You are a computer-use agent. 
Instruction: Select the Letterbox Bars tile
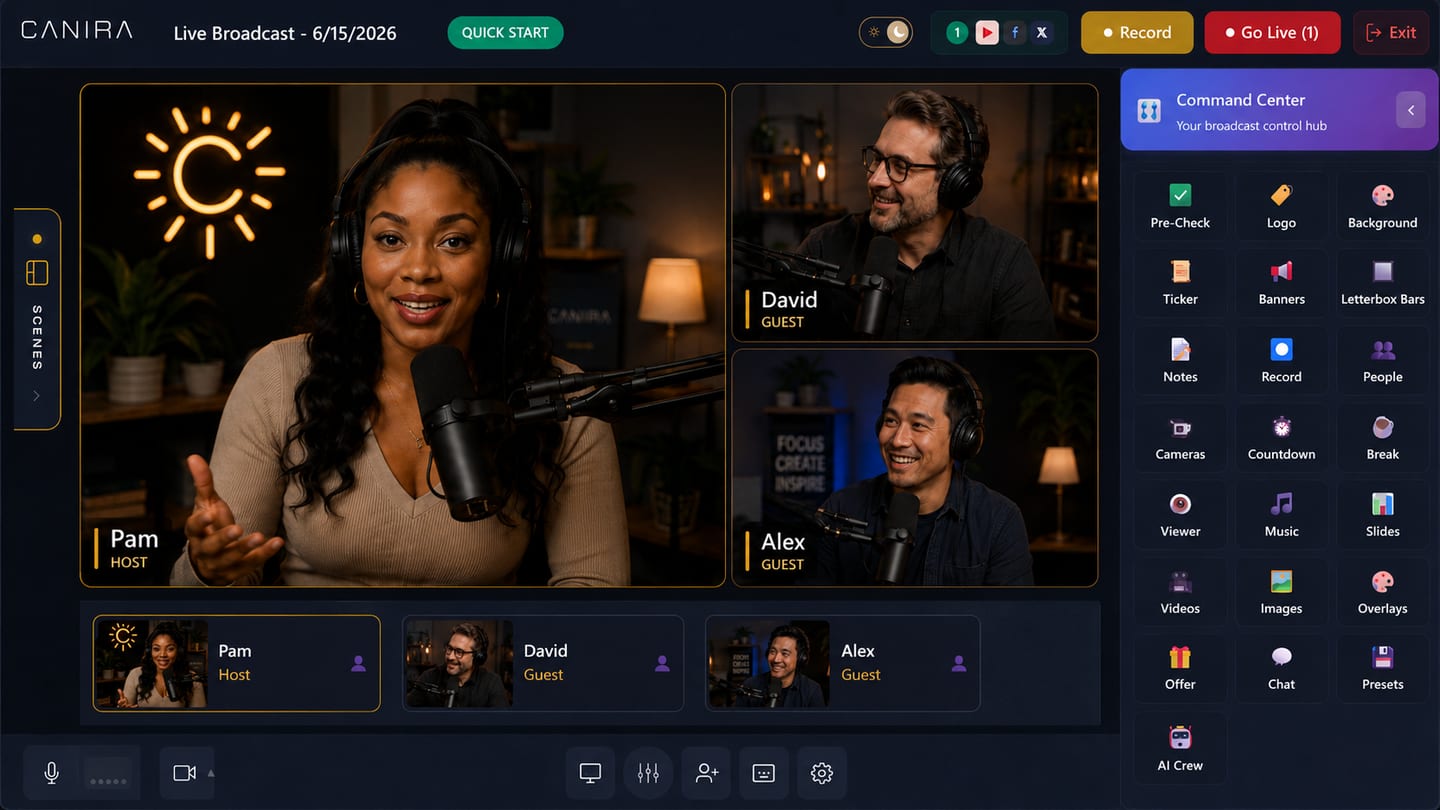1383,281
